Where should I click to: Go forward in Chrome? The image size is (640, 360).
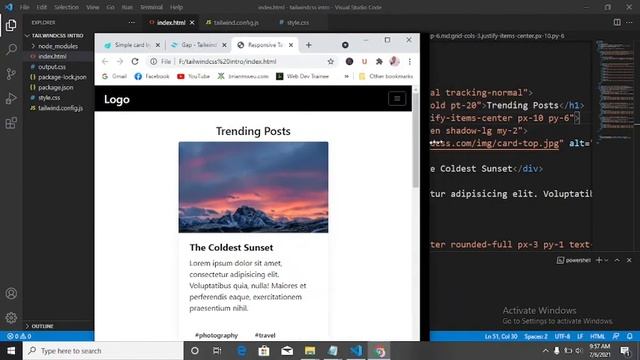tap(120, 61)
